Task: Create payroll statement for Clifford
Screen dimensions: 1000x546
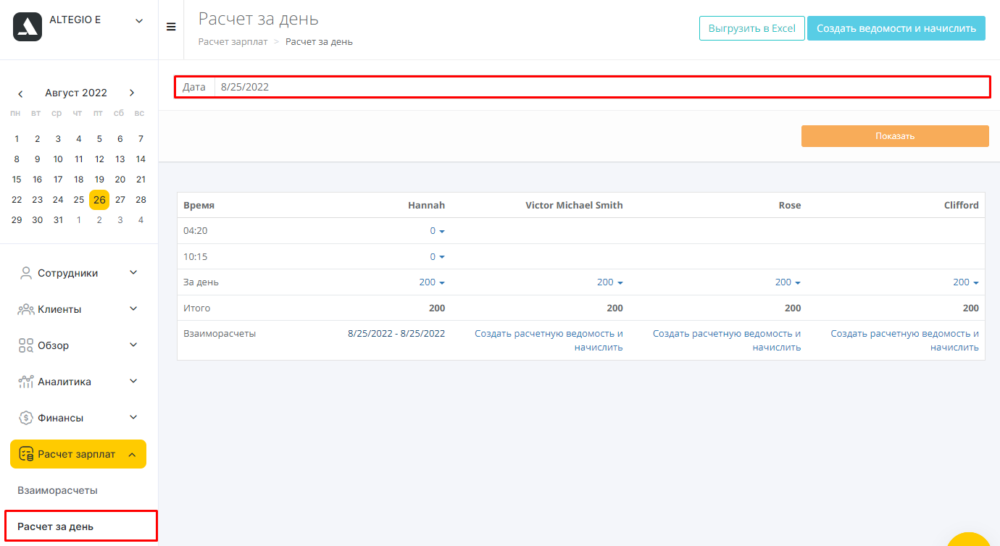Action: (904, 341)
